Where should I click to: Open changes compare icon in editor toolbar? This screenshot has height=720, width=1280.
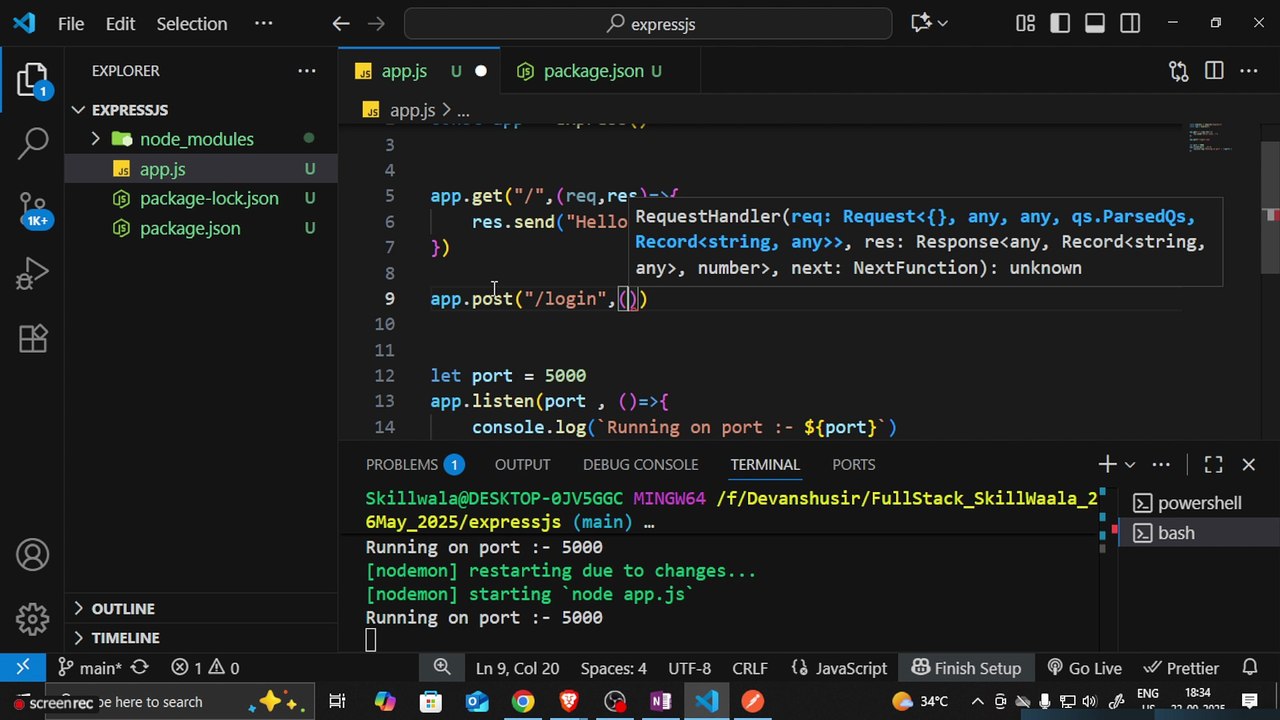[x=1179, y=71]
